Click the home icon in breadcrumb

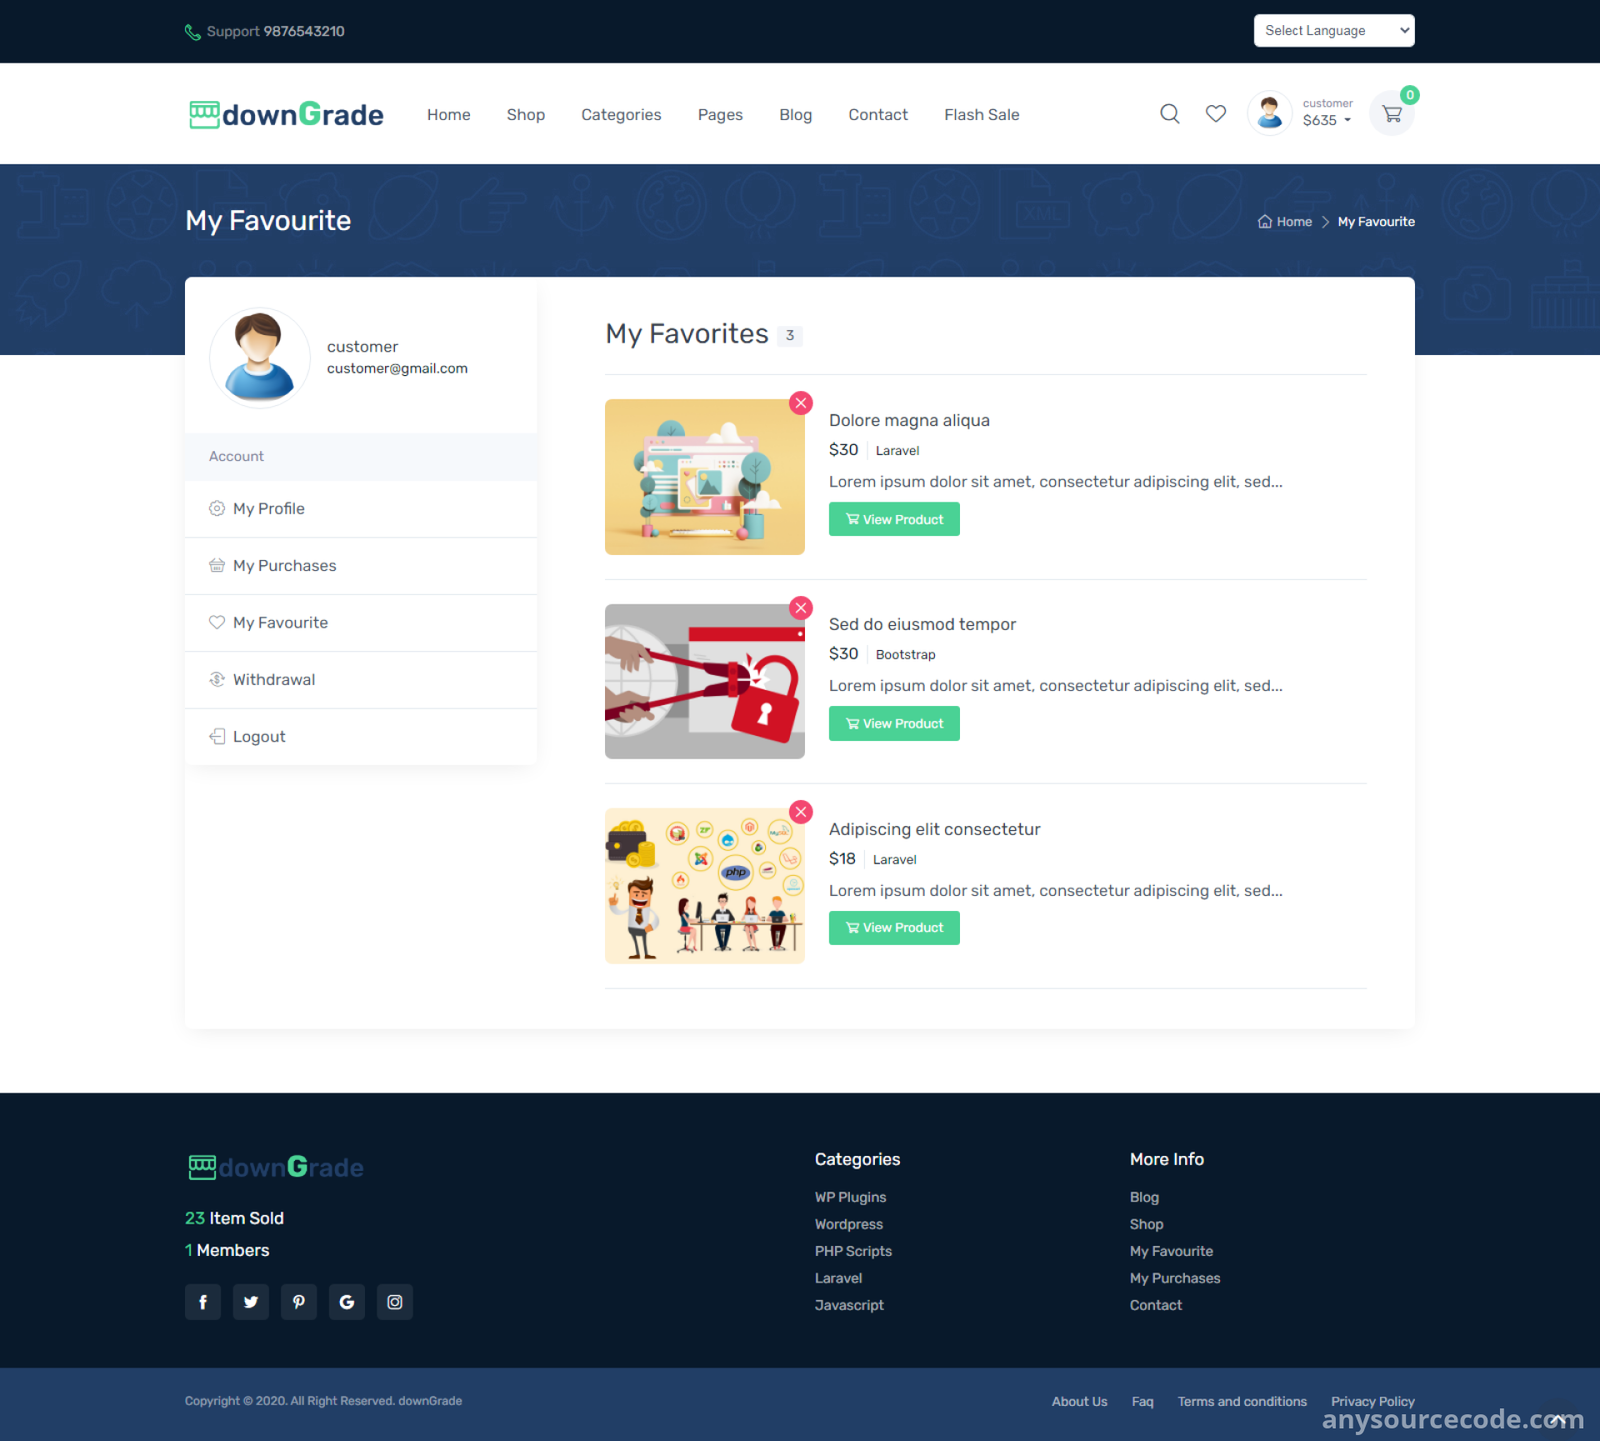click(x=1265, y=222)
